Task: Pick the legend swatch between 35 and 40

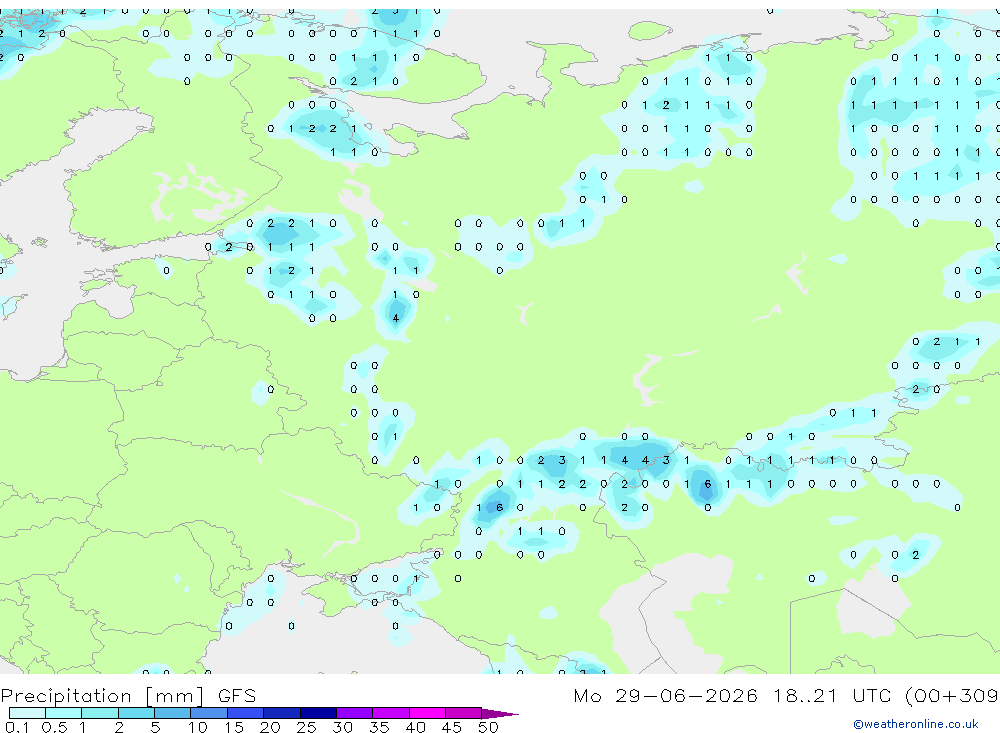Action: tap(391, 713)
